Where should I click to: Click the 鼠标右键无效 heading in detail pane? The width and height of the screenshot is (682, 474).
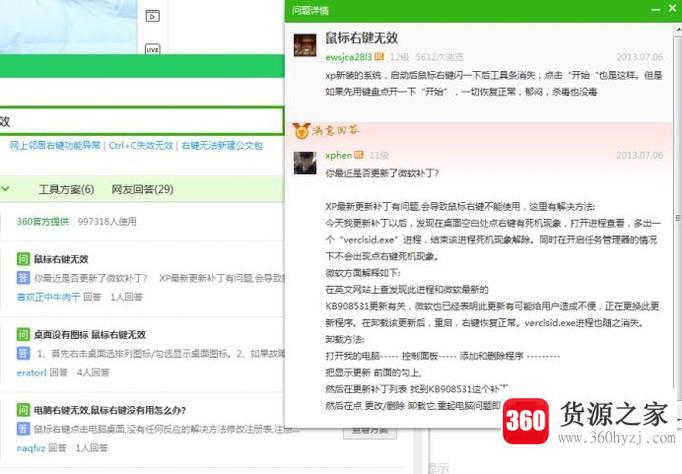pos(361,38)
